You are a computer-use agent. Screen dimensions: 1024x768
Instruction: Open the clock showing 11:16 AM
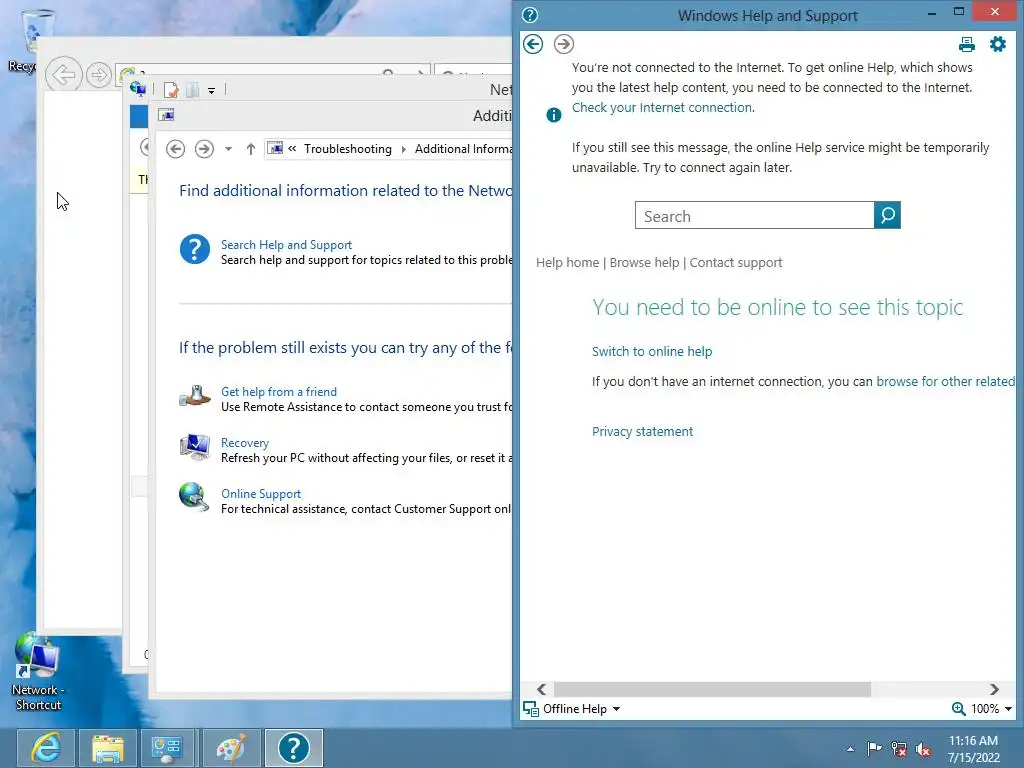point(973,749)
